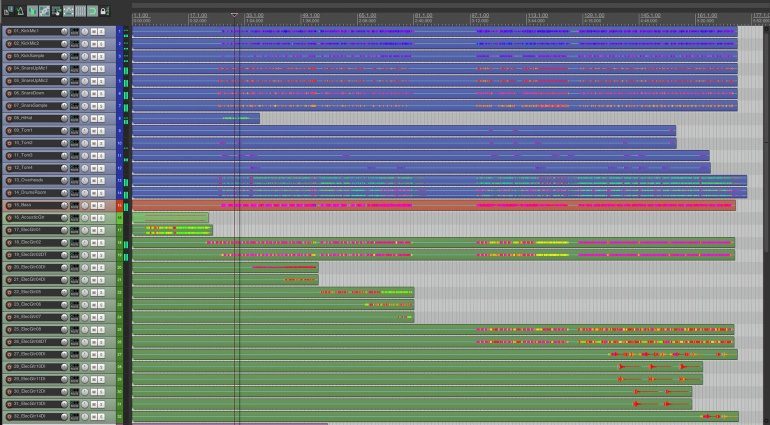
Task: Open FX/routing button on 01_KickMic1 track
Action: tap(74, 31)
